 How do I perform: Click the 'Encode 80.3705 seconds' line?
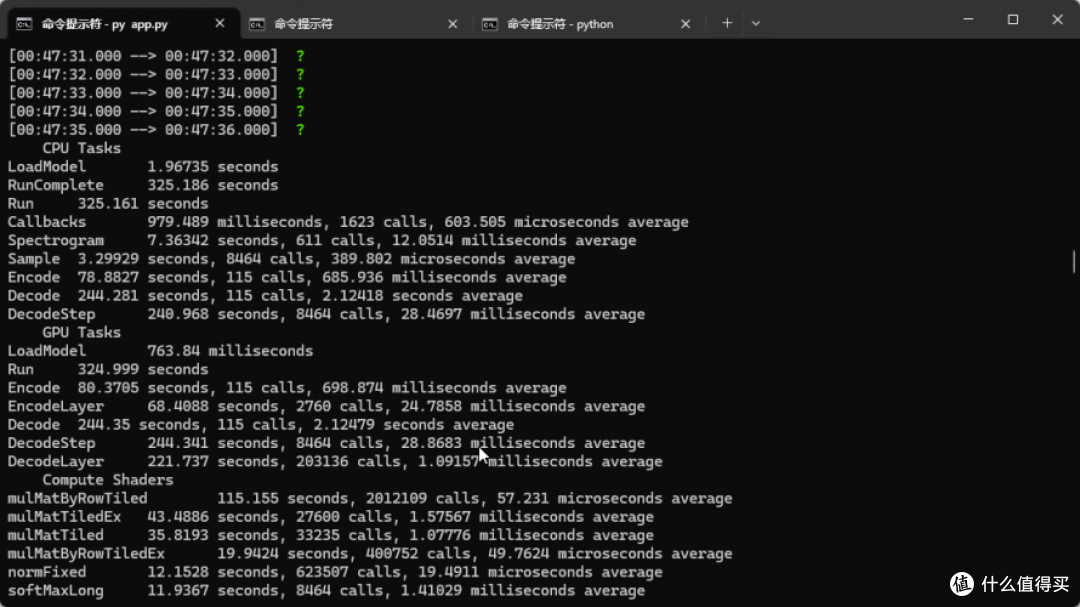point(287,388)
